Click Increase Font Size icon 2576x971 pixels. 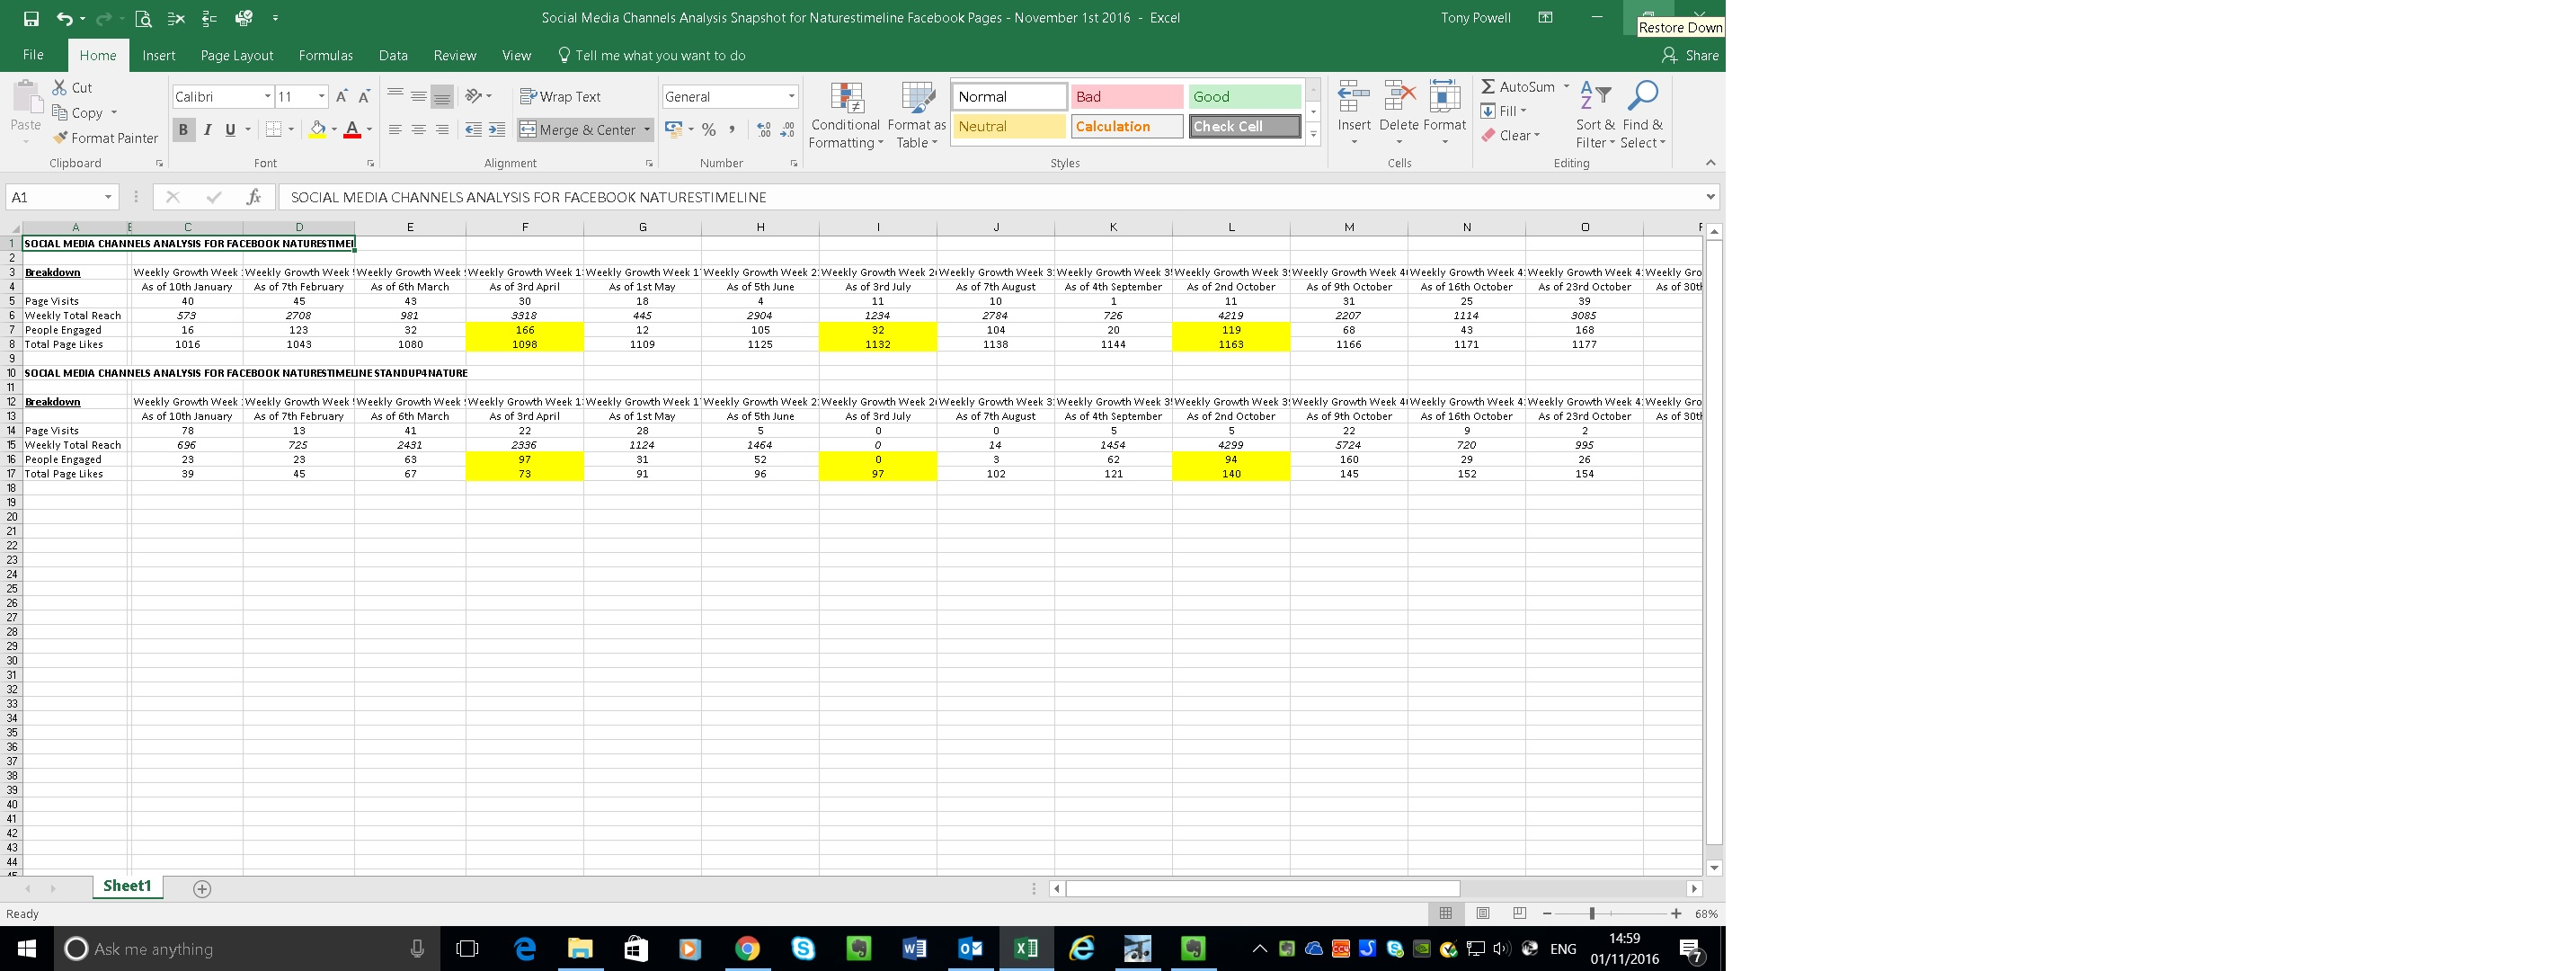click(x=342, y=96)
